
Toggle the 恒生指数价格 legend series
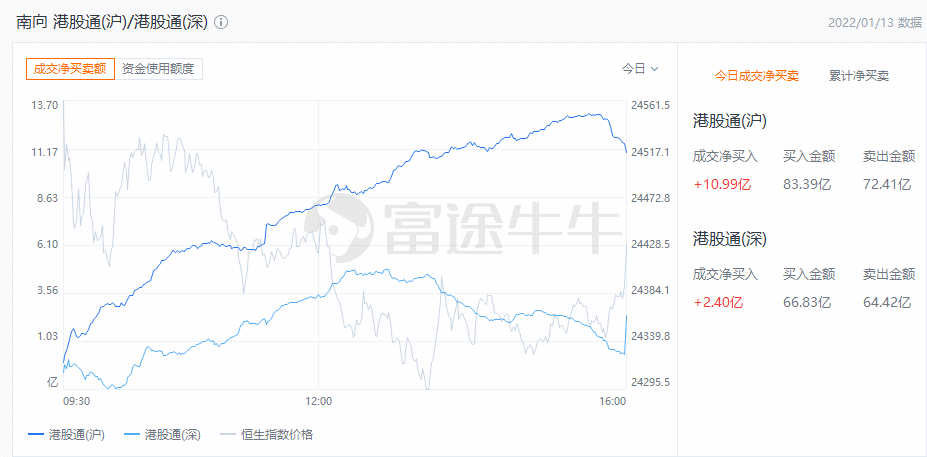(x=276, y=434)
